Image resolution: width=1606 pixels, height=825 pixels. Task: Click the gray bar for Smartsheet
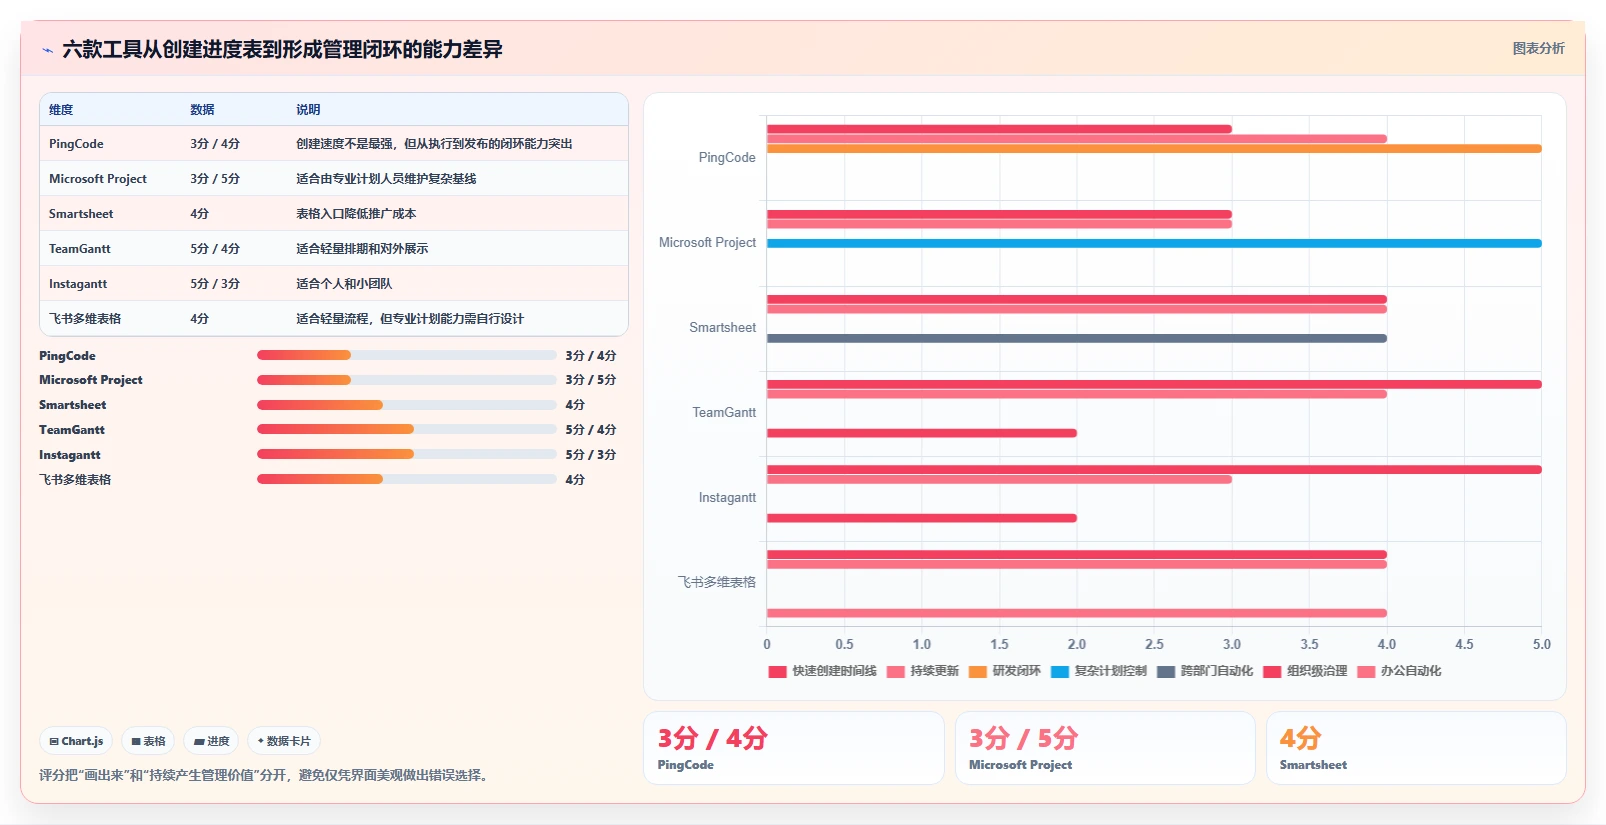1077,338
